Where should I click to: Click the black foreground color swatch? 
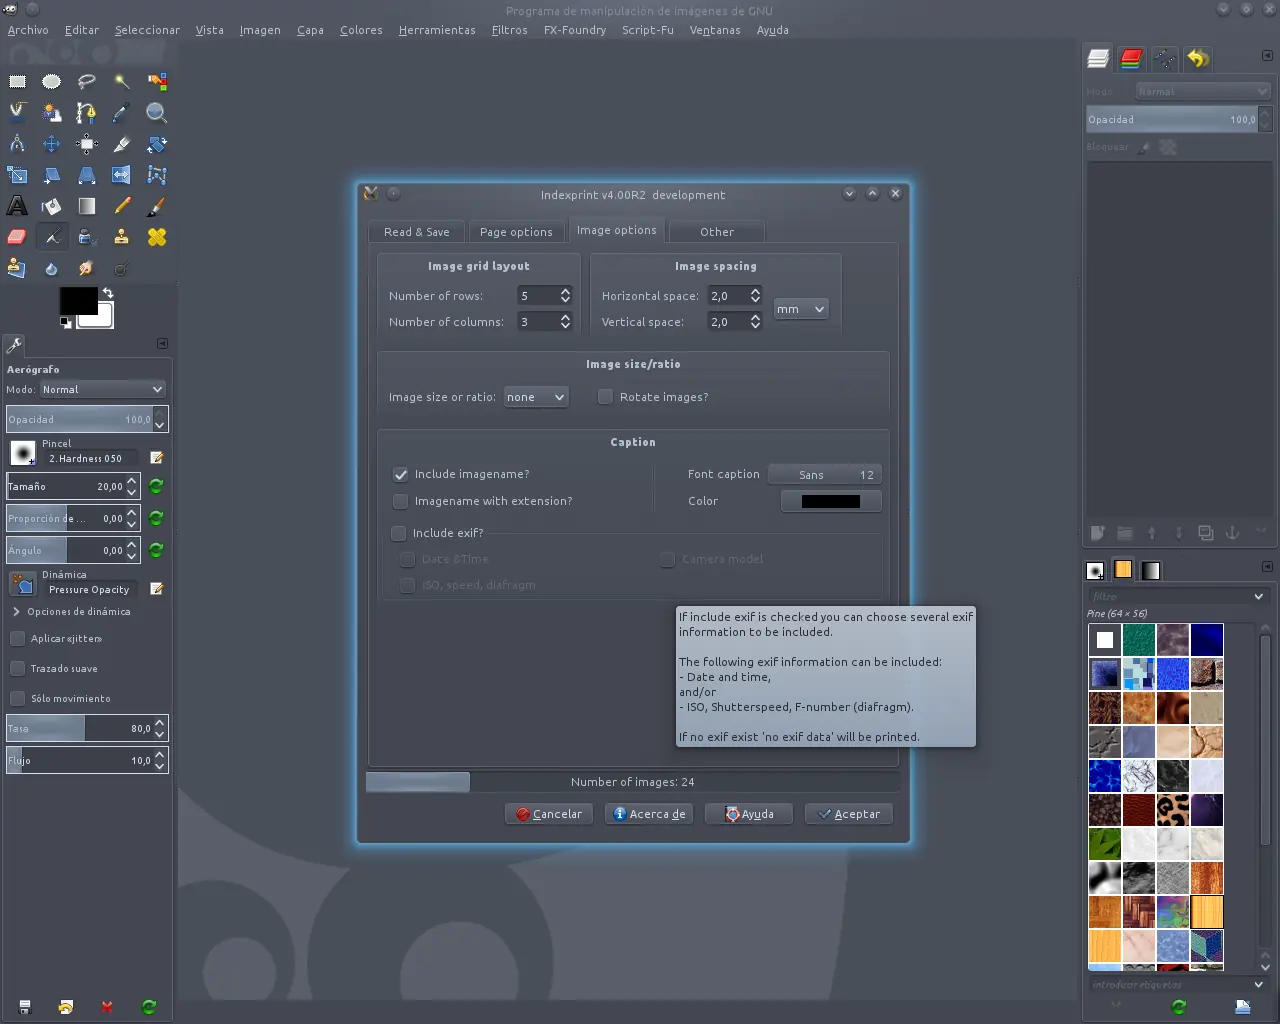78,301
